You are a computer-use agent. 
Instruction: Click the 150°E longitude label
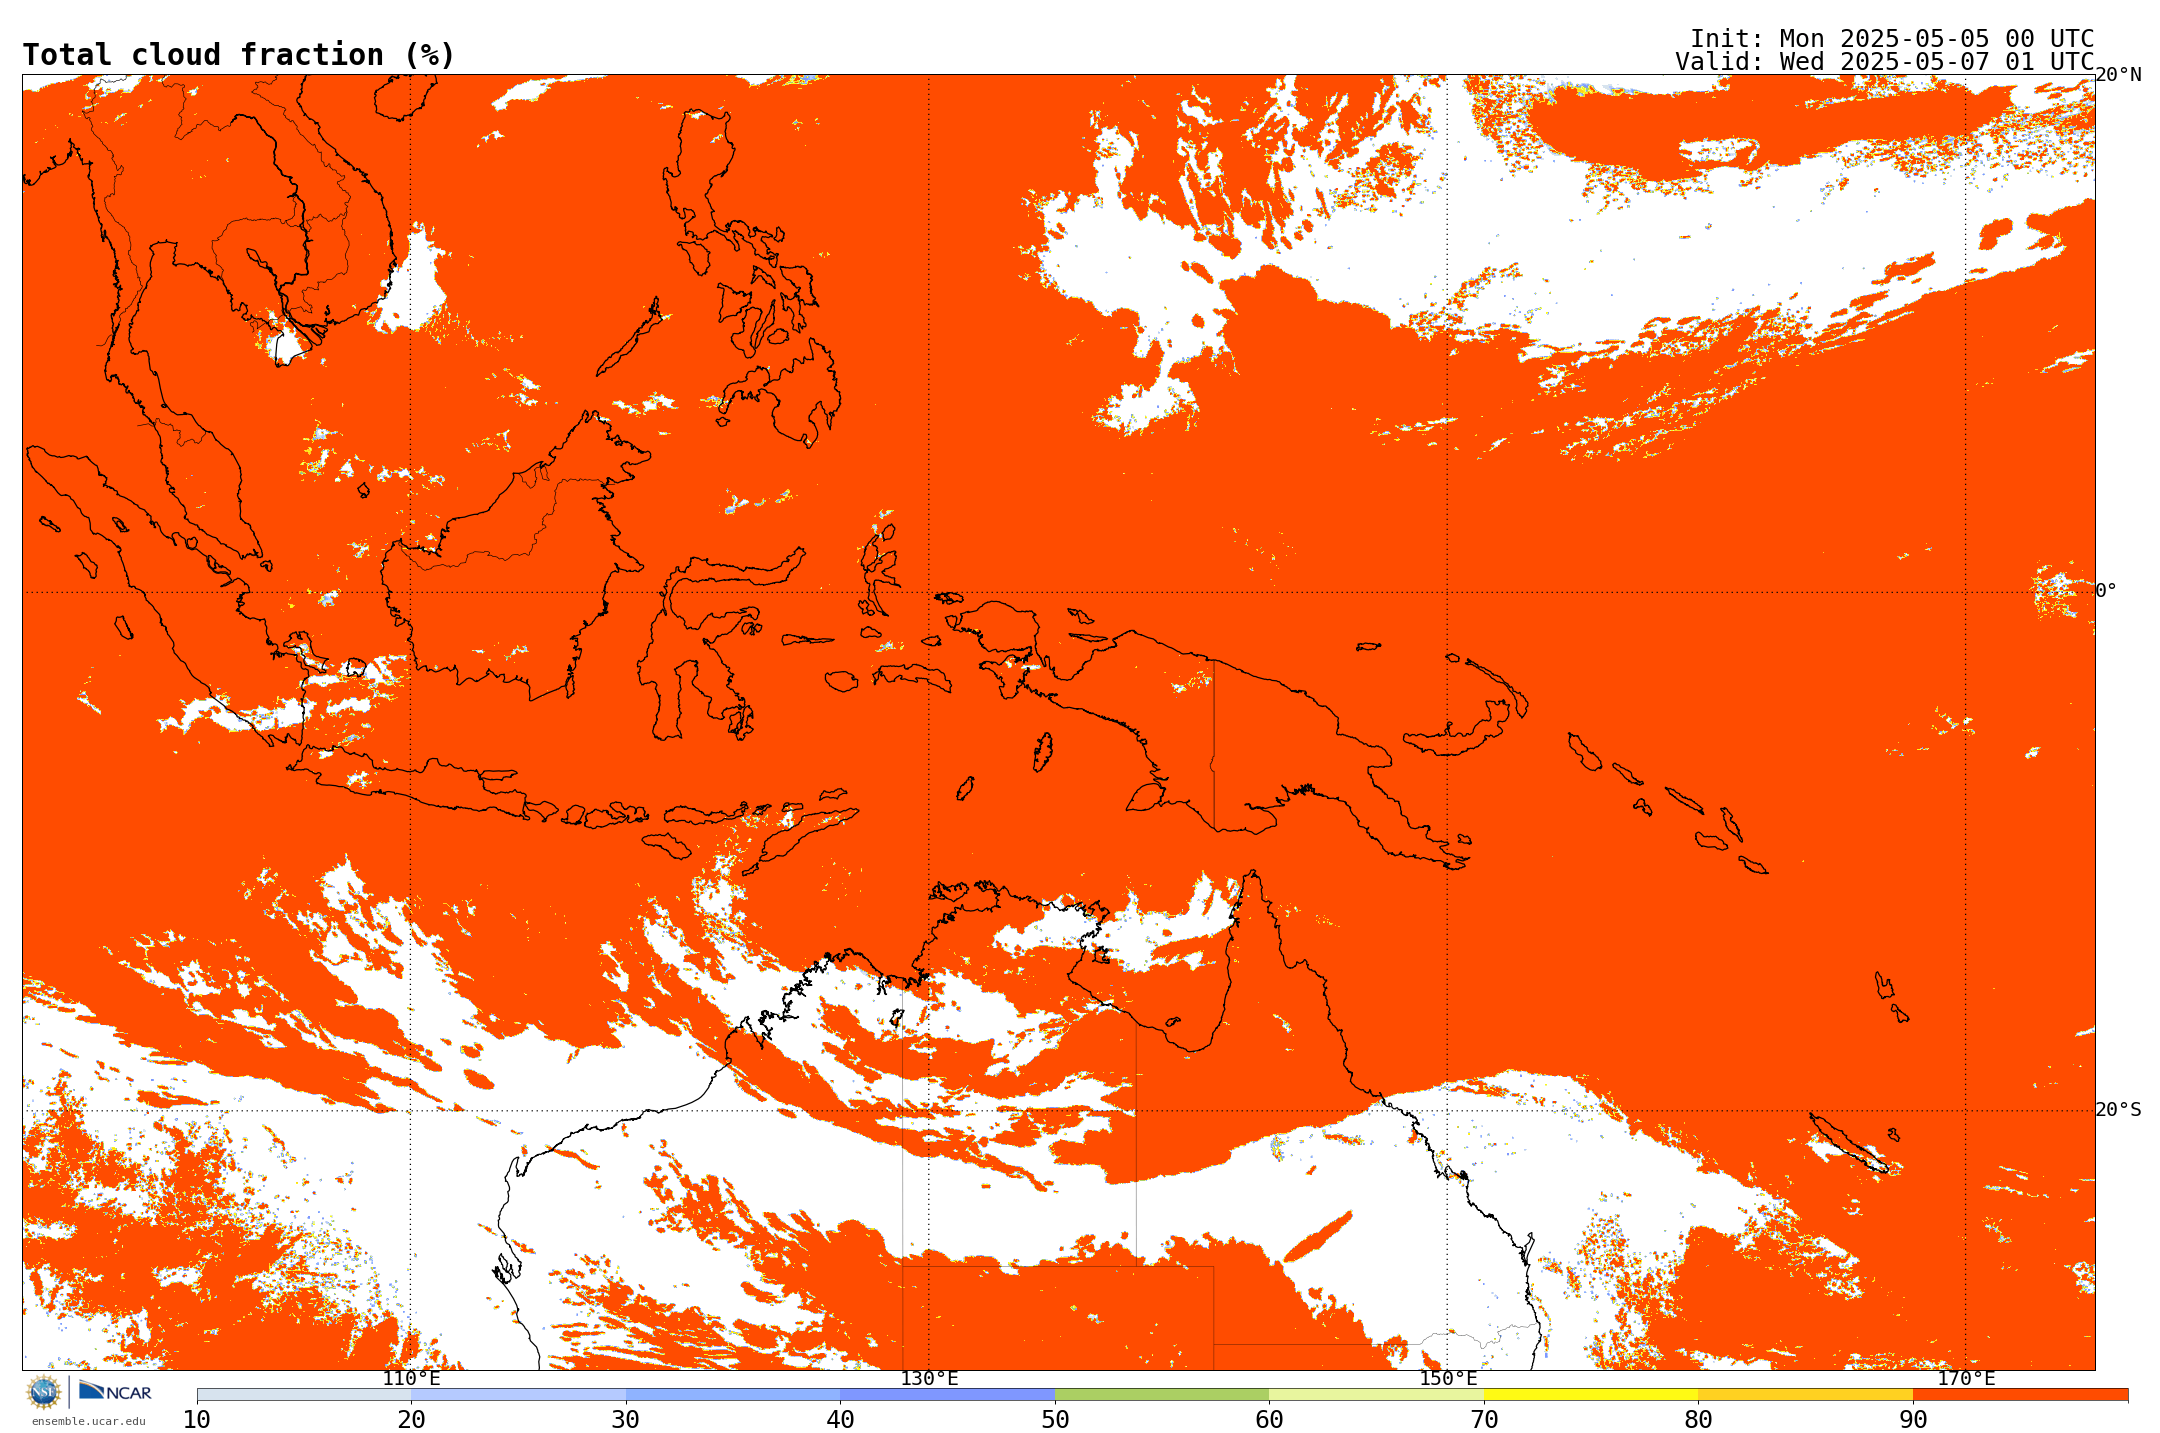click(x=1448, y=1379)
